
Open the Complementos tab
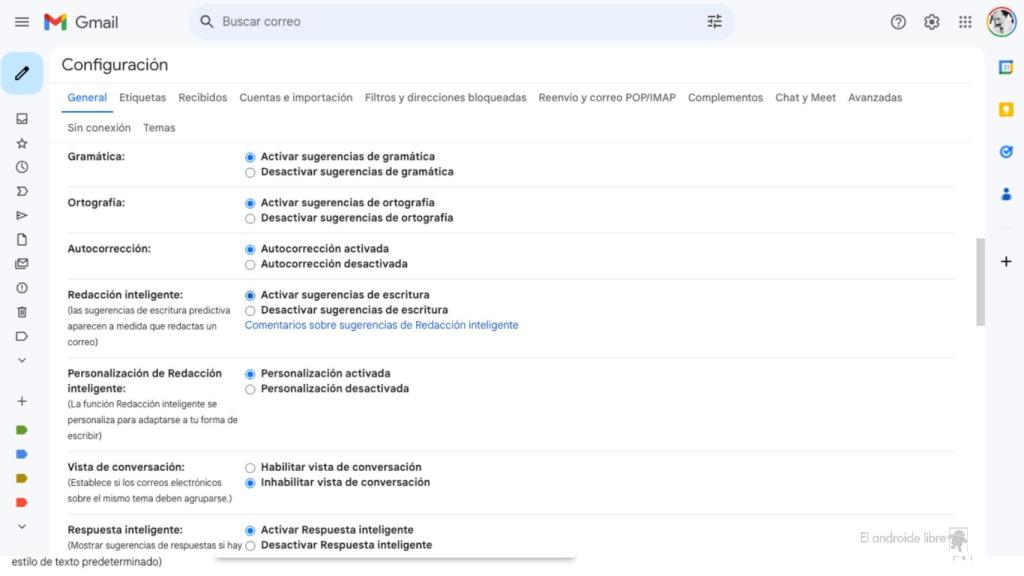click(725, 97)
